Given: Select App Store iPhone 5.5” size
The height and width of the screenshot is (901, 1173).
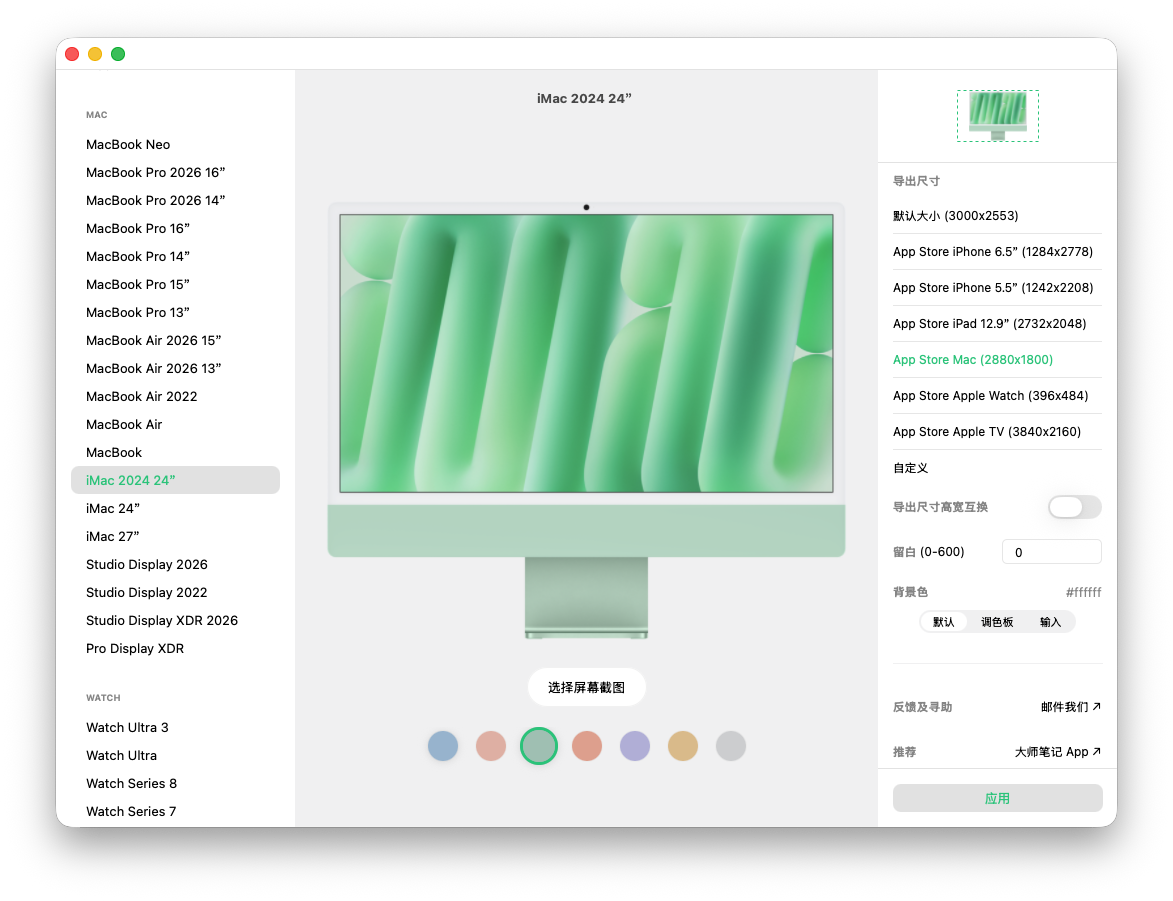Looking at the screenshot, I should [997, 287].
